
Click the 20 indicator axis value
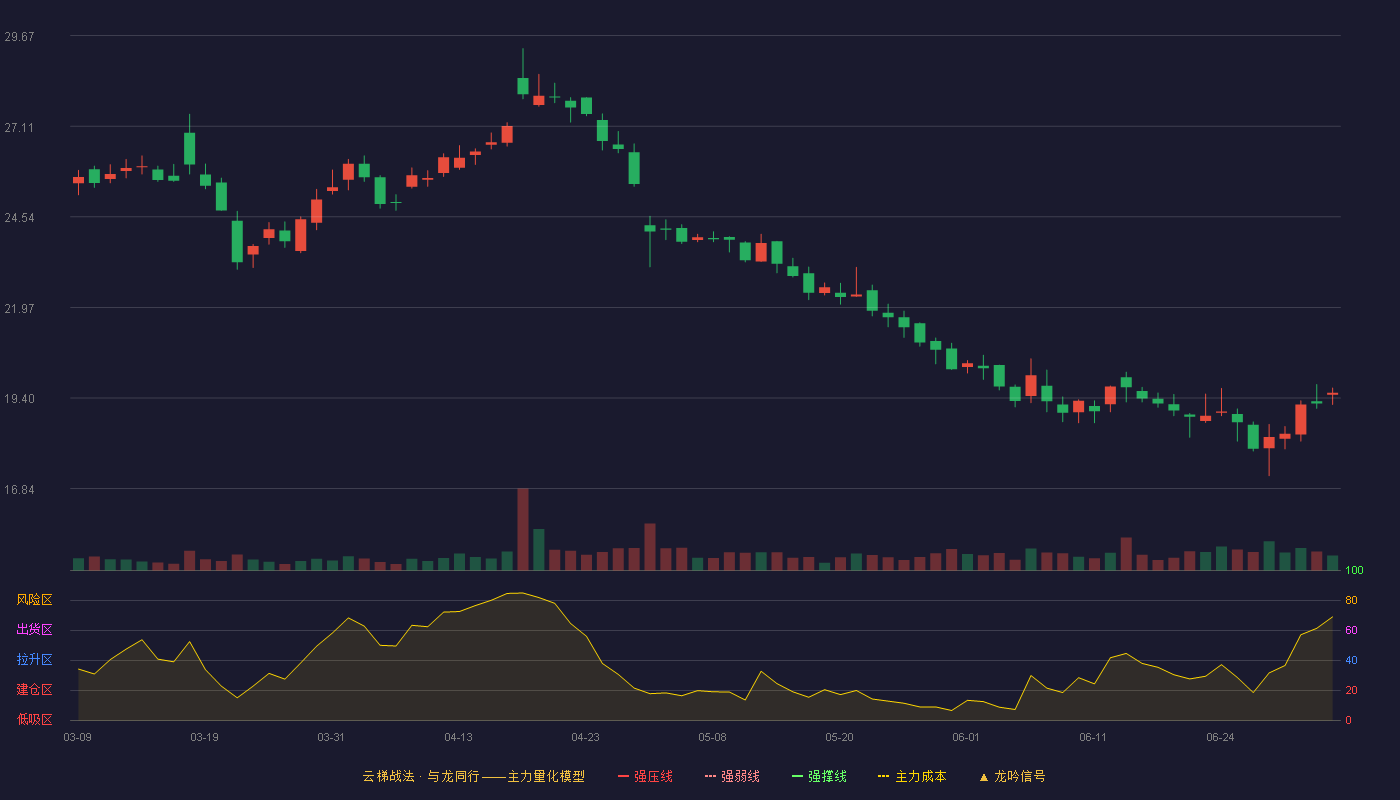(x=1351, y=690)
